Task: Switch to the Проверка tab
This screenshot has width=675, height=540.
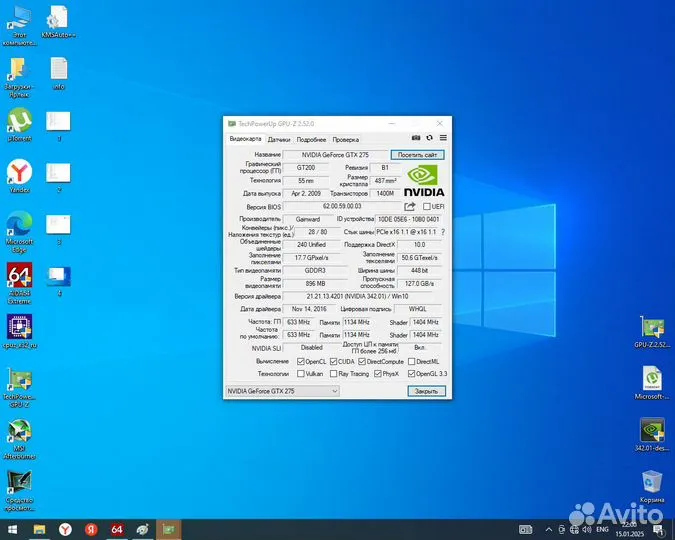Action: coord(346,140)
